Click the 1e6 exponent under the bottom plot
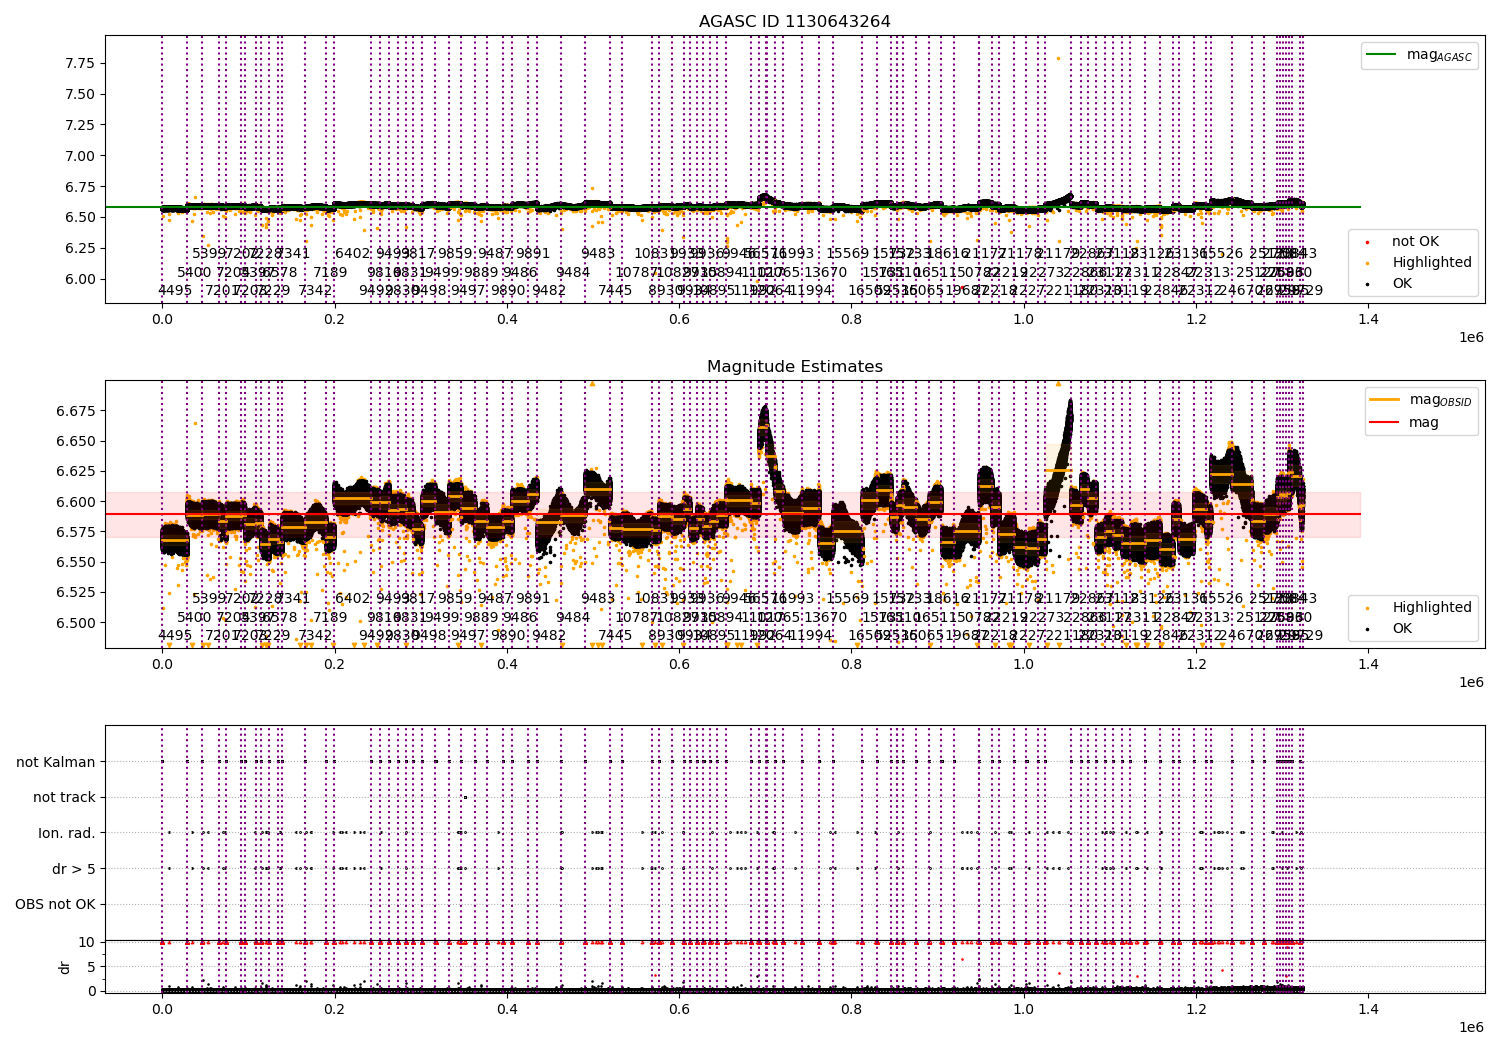 [x=1470, y=1028]
